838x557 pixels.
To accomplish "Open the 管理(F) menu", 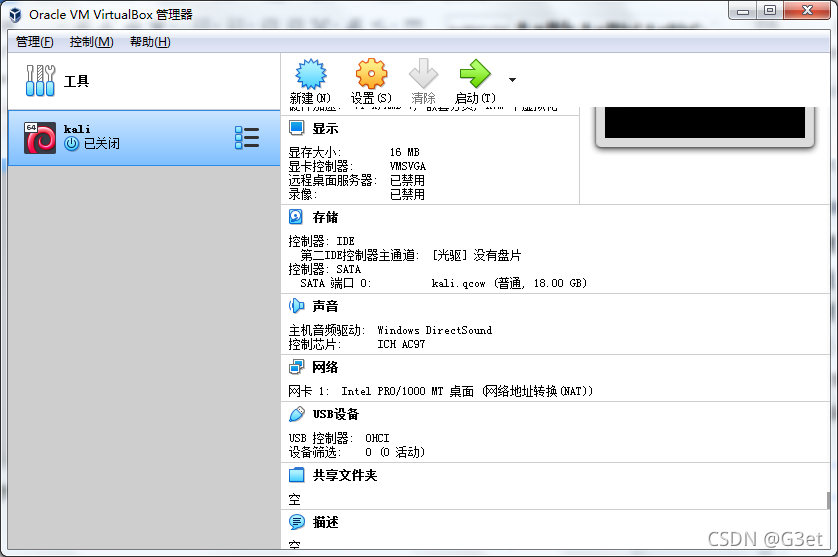I will pos(35,42).
